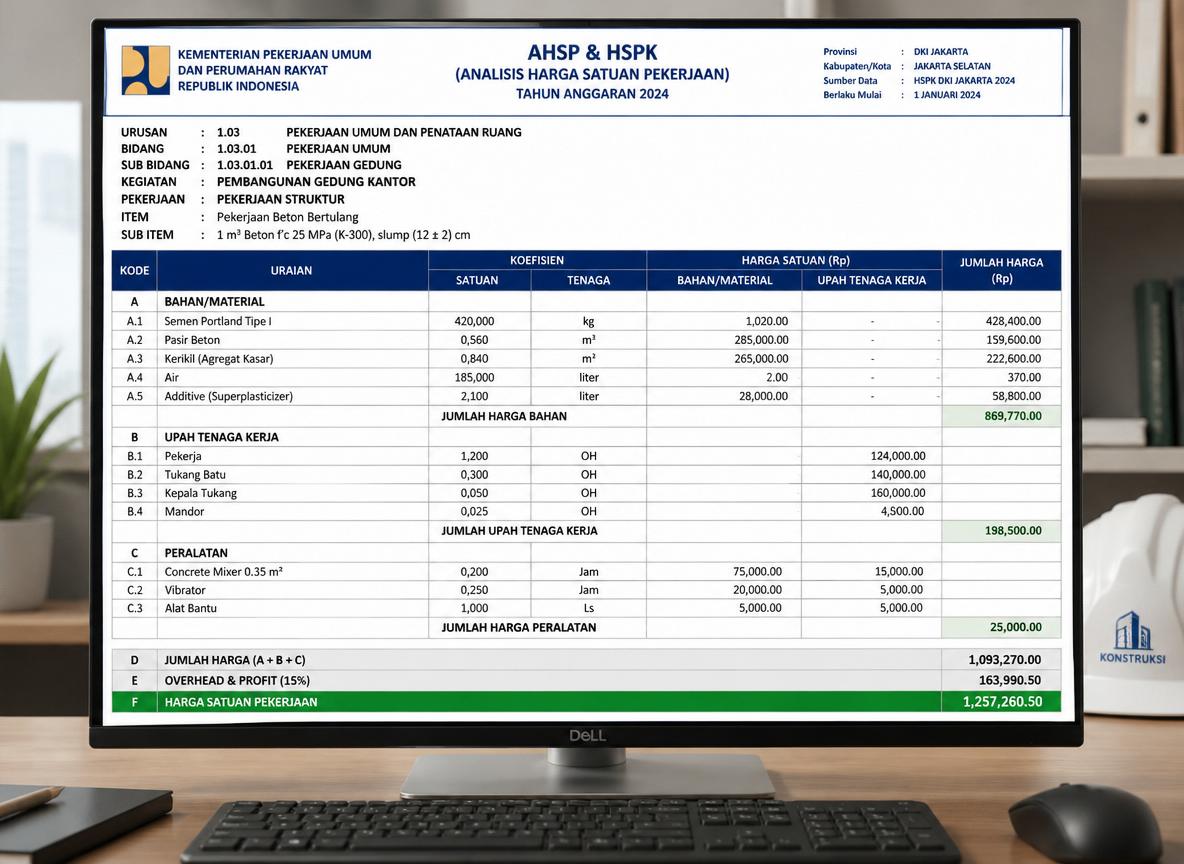The height and width of the screenshot is (864, 1184).
Task: Click the green 'HARGA SATUAN PEKERJAAN' row label
Action: pos(241,702)
